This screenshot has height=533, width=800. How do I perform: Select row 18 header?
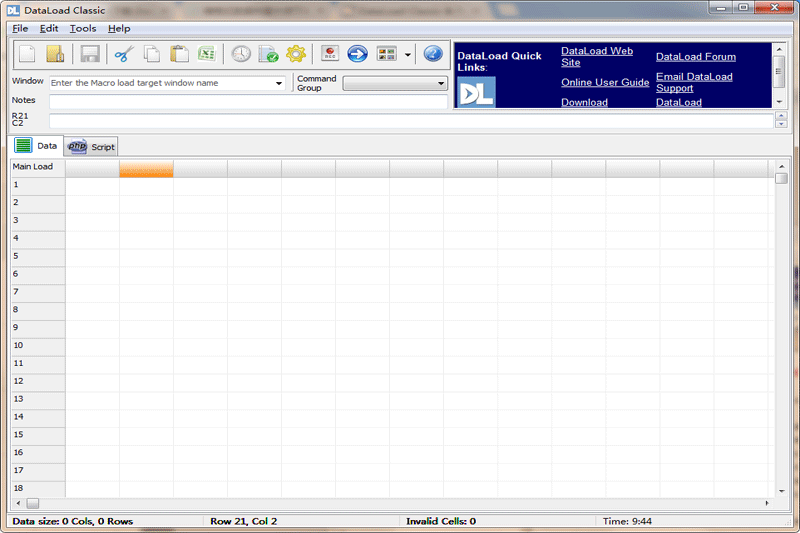pos(38,489)
